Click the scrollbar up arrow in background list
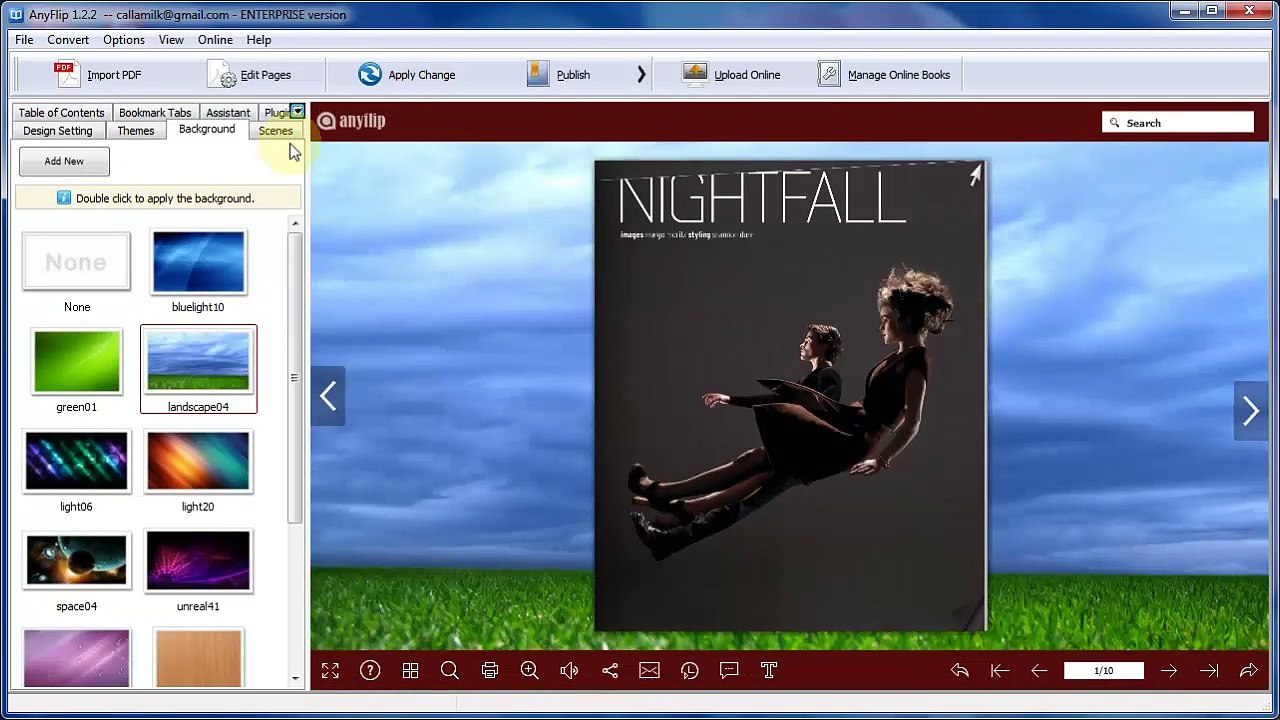 point(295,223)
